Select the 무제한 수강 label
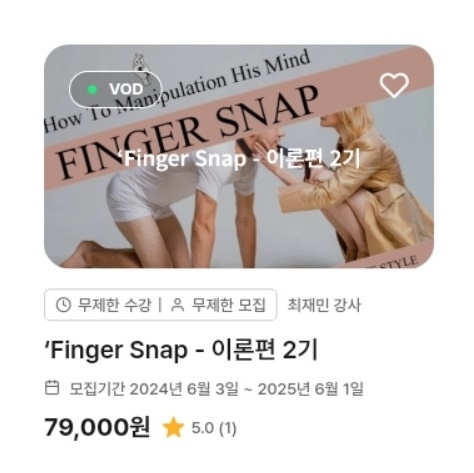This screenshot has height=473, width=474. click(114, 305)
